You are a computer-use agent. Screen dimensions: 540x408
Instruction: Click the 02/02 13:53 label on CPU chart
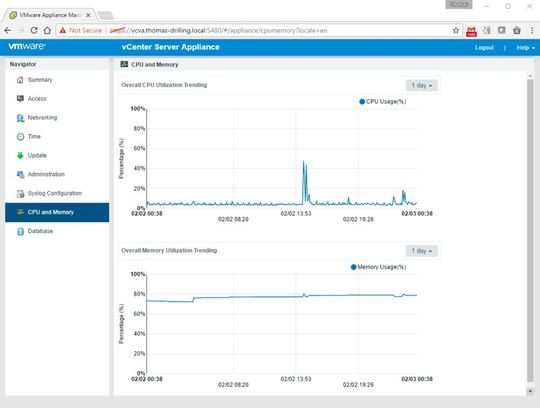click(x=296, y=213)
